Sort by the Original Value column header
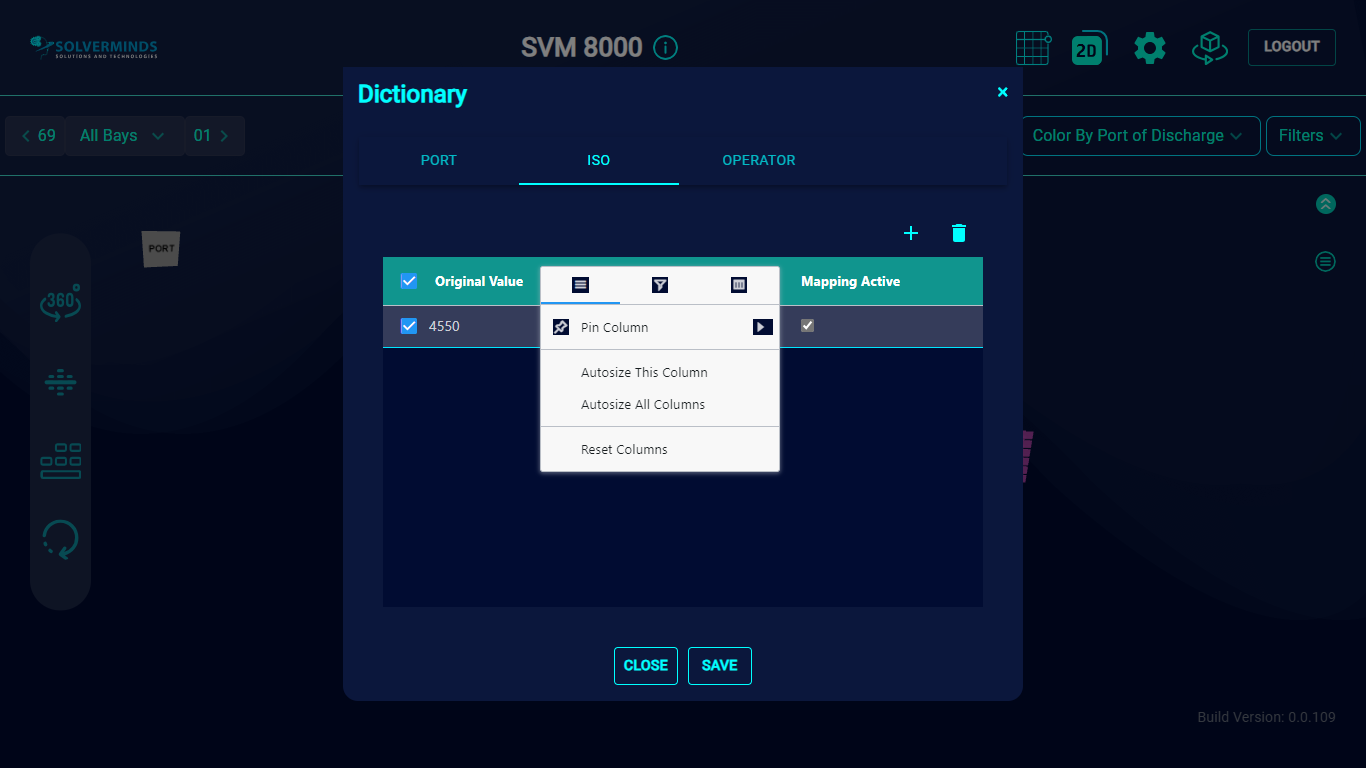The width and height of the screenshot is (1366, 768). [479, 281]
